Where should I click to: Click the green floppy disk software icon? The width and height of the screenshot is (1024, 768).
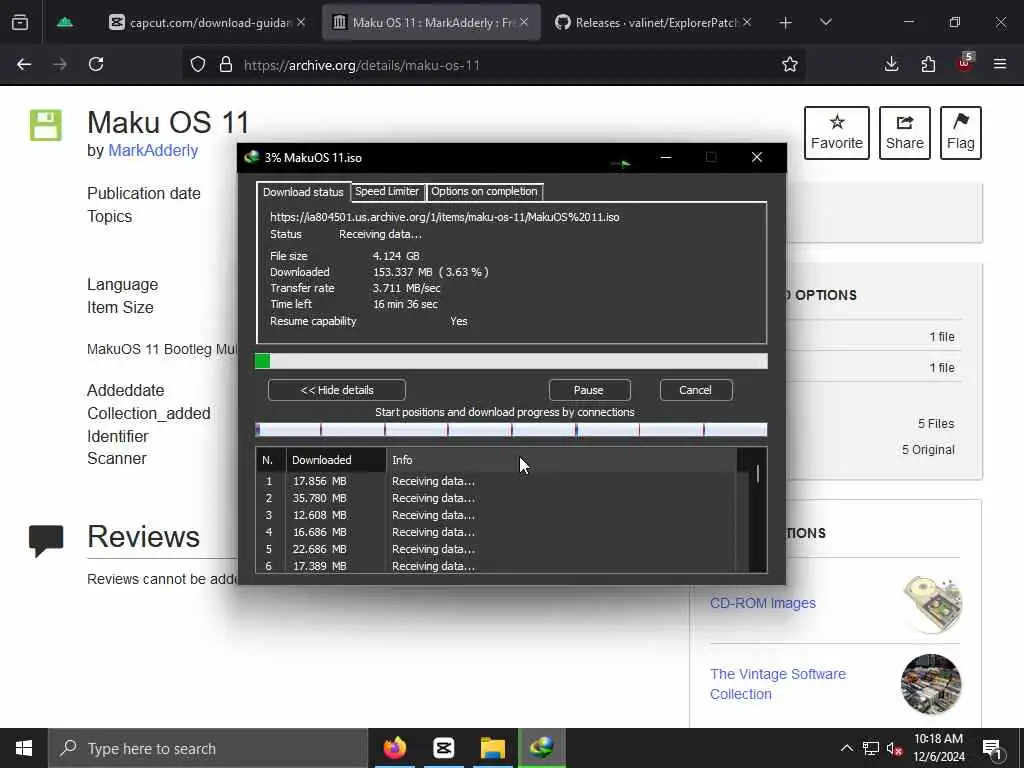click(x=46, y=125)
